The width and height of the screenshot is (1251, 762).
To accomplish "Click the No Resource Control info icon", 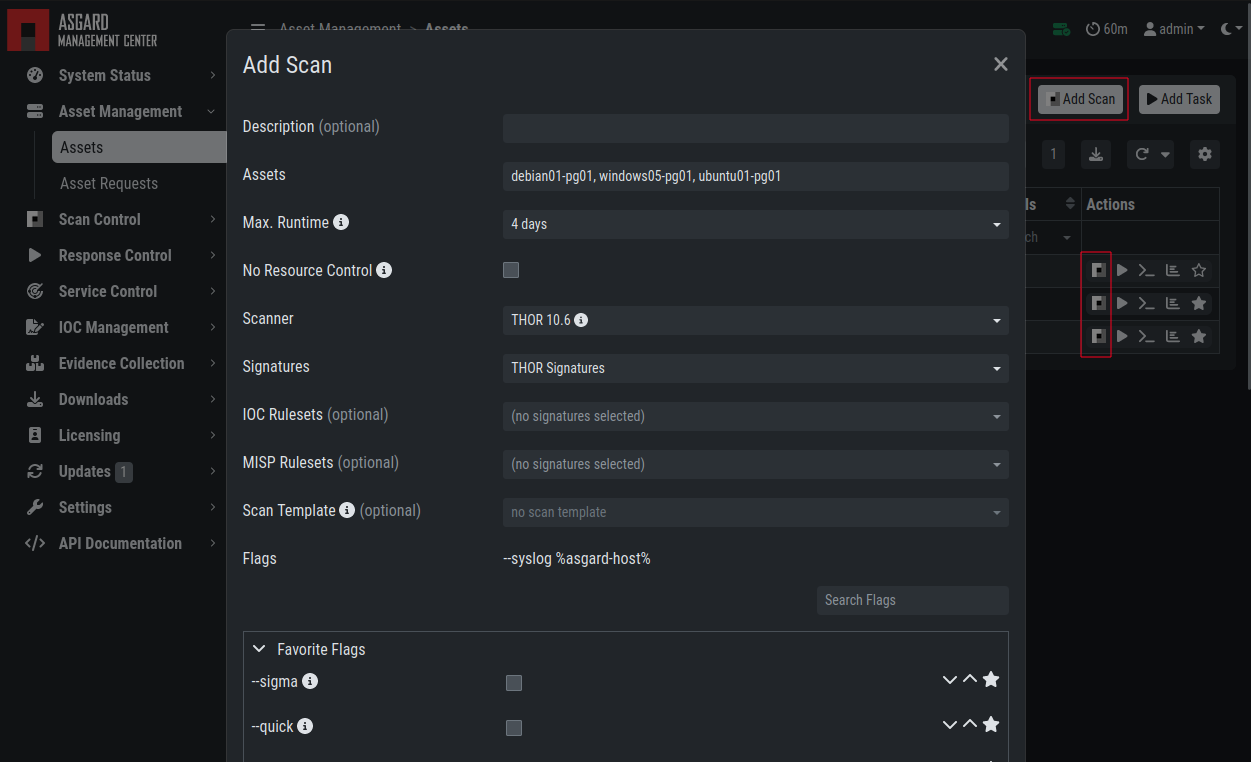I will point(384,270).
